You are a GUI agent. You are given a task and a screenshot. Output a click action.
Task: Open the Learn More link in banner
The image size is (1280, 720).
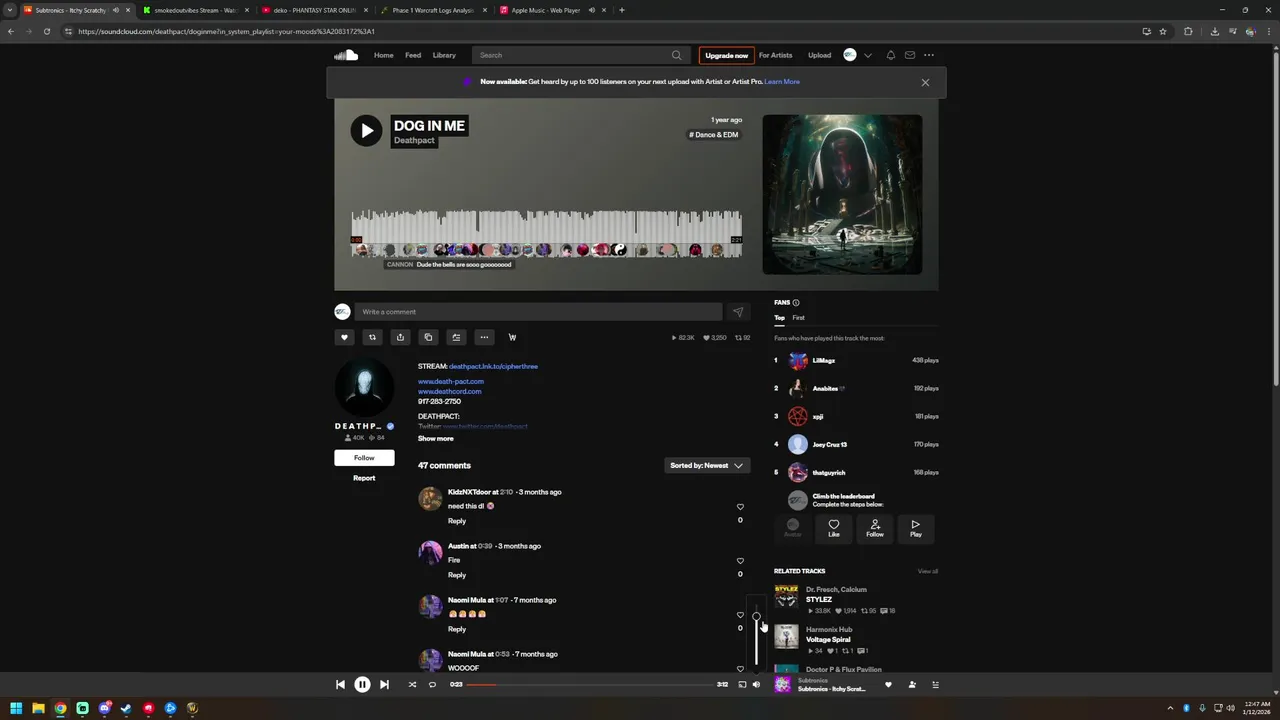(782, 82)
